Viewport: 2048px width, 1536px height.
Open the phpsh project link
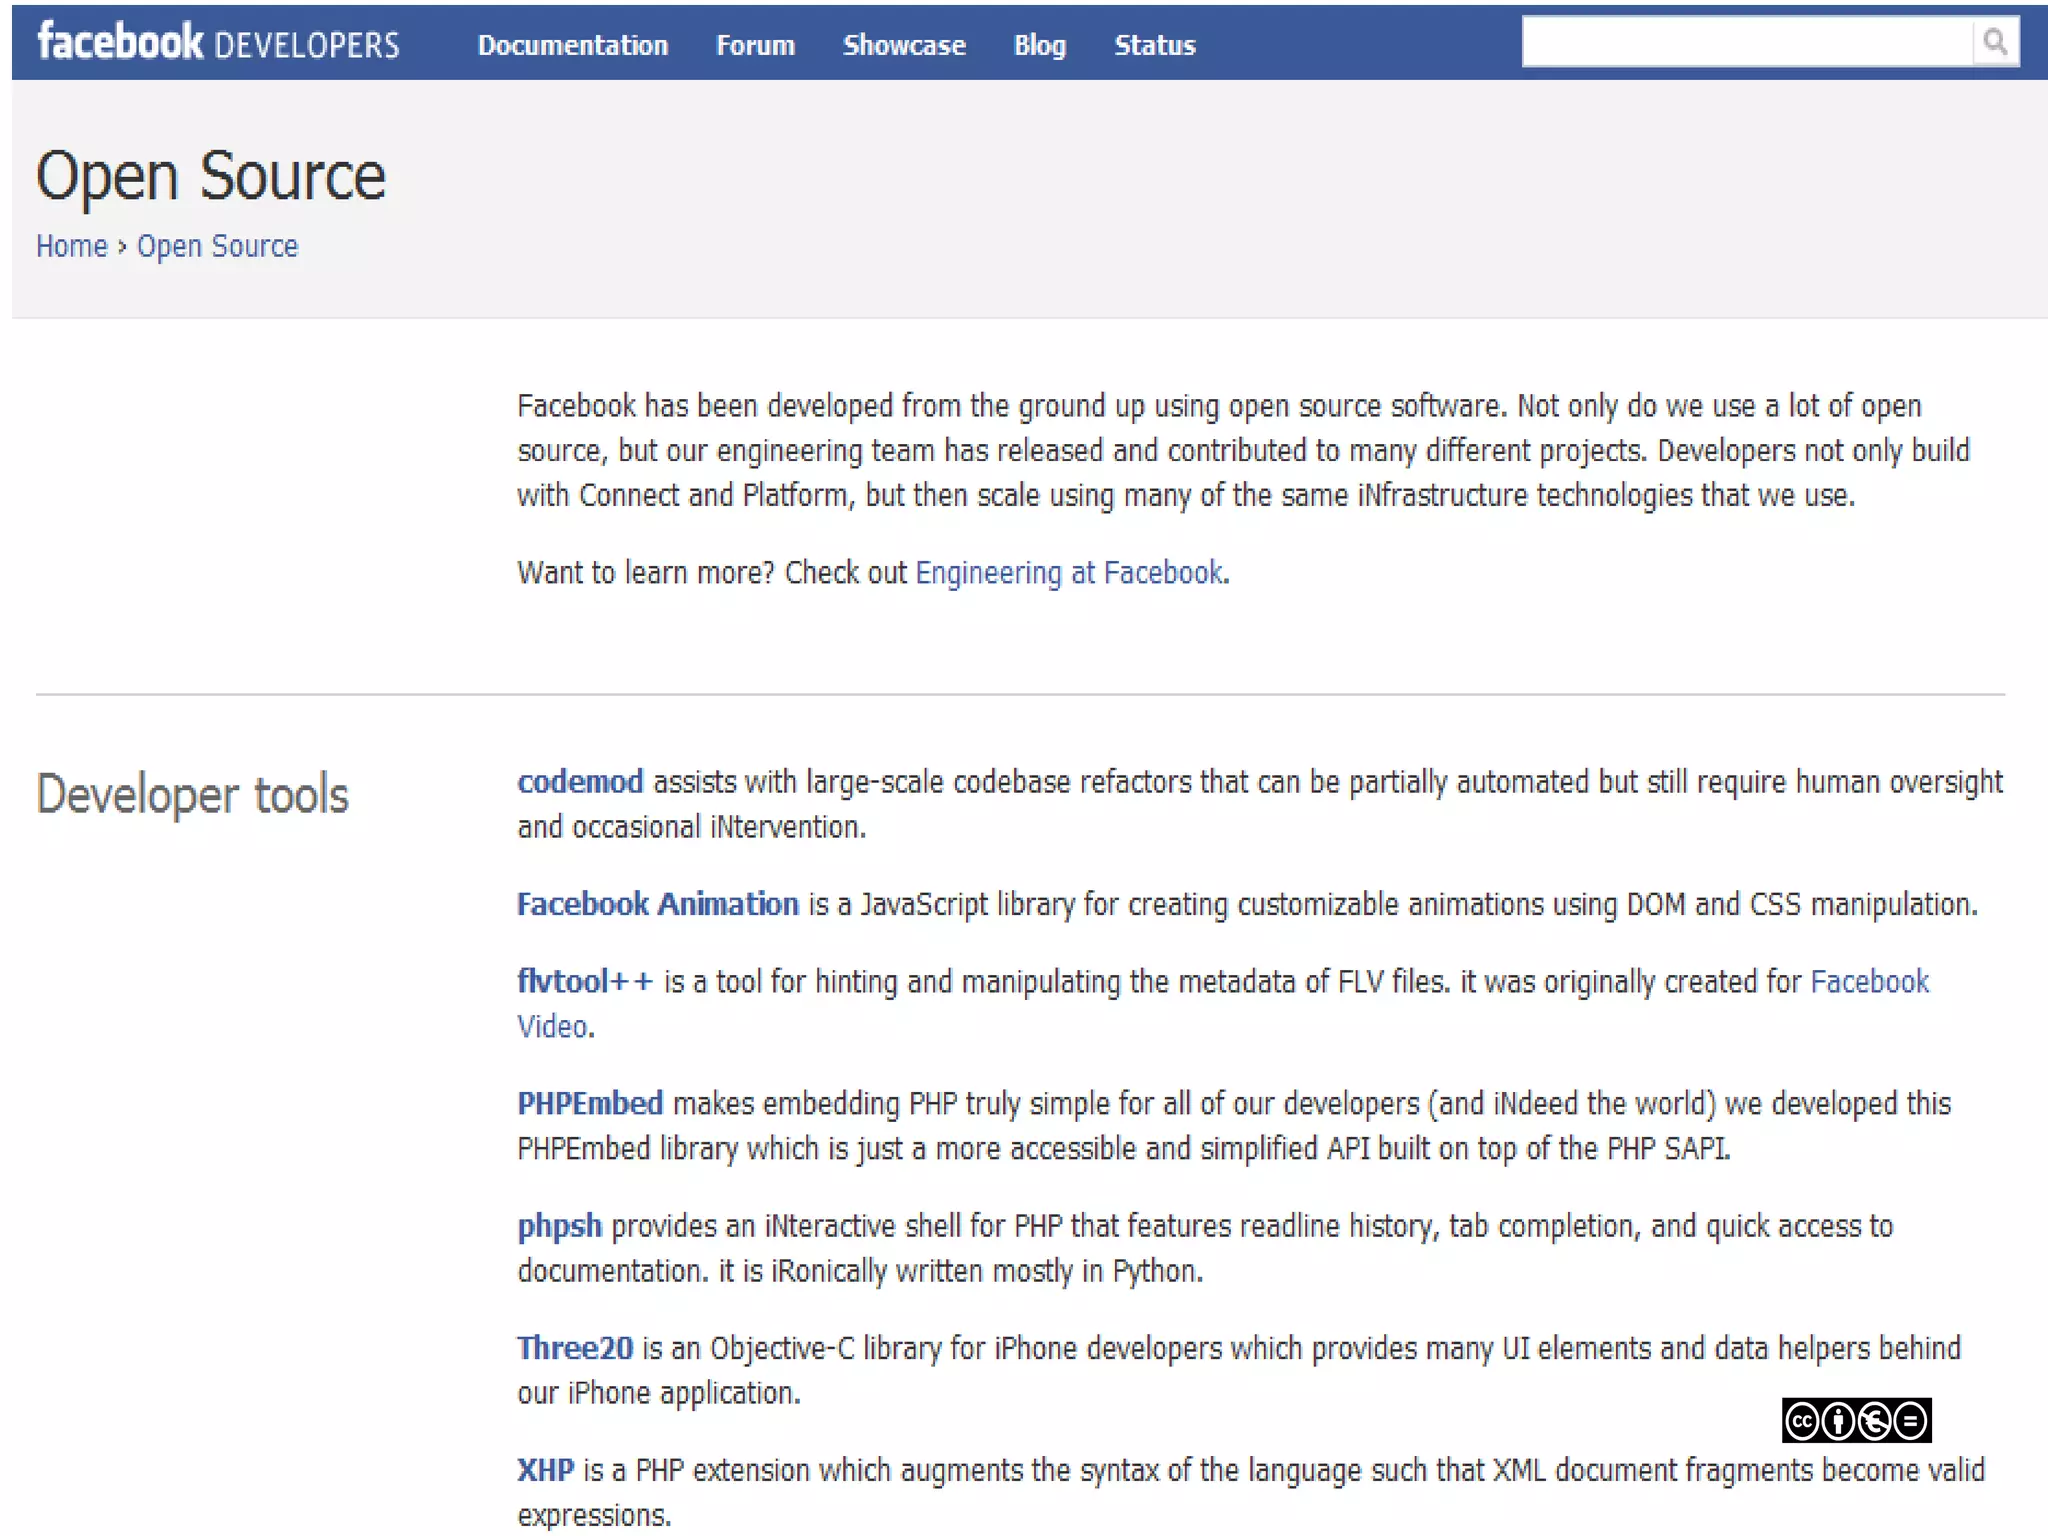tap(559, 1226)
